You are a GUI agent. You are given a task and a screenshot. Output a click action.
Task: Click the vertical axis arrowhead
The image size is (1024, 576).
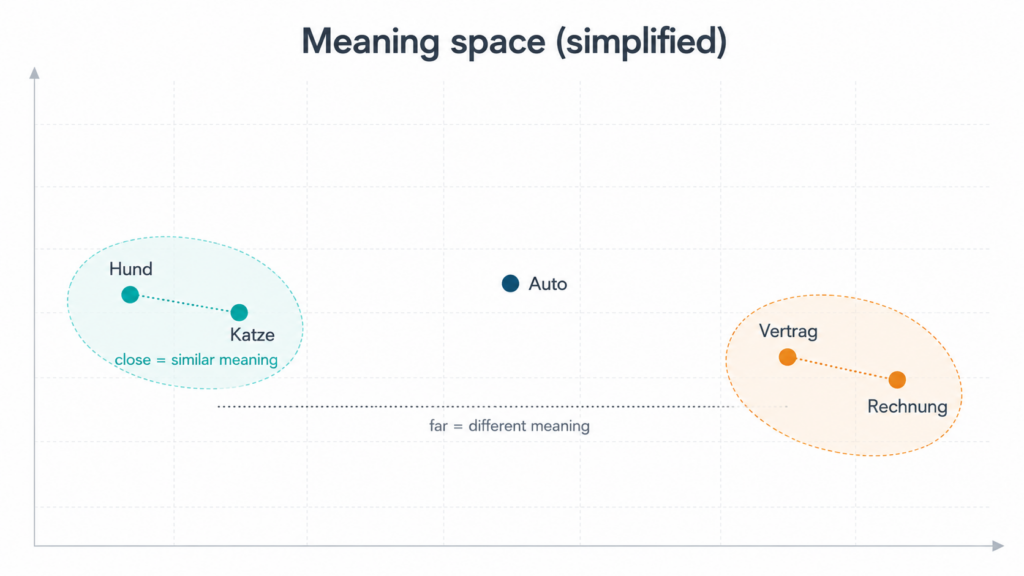tap(35, 73)
